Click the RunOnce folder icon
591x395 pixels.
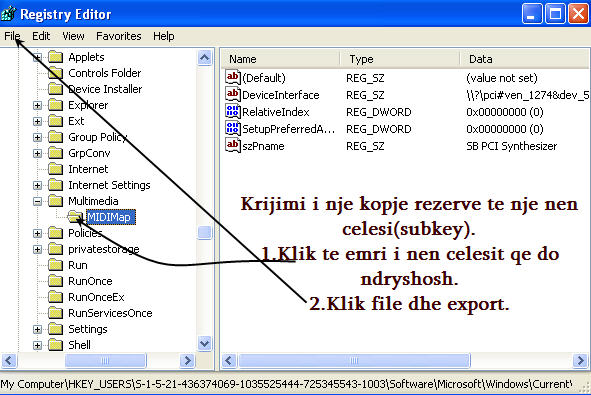tap(55, 281)
